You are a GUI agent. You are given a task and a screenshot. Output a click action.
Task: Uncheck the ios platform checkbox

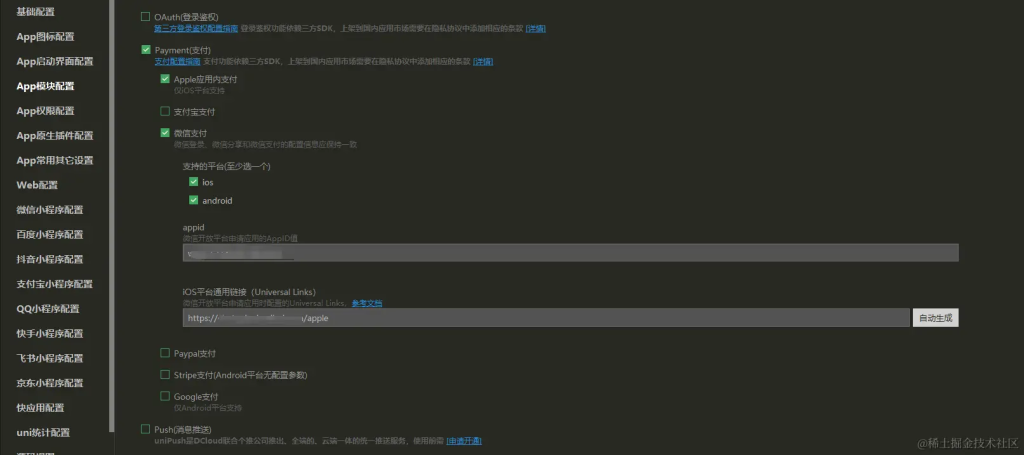click(193, 182)
